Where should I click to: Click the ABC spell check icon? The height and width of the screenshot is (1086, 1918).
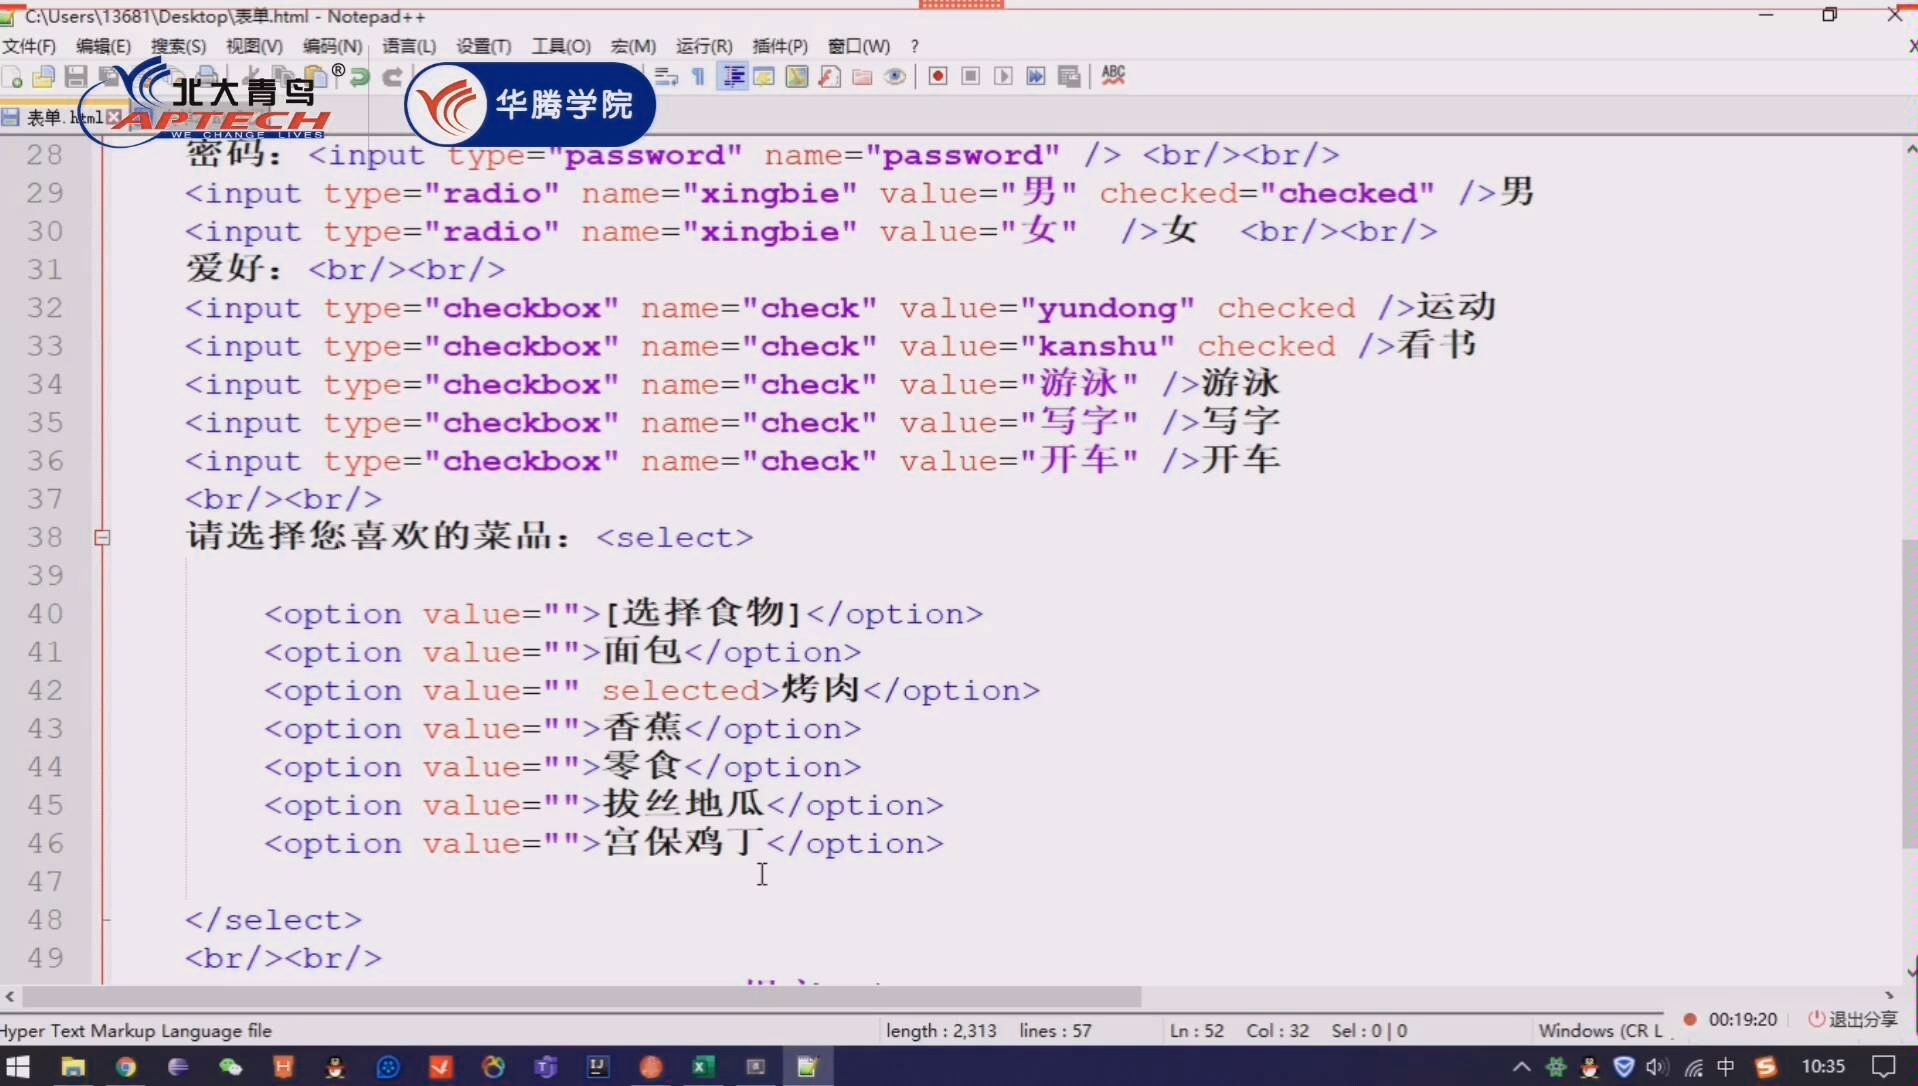point(1113,76)
